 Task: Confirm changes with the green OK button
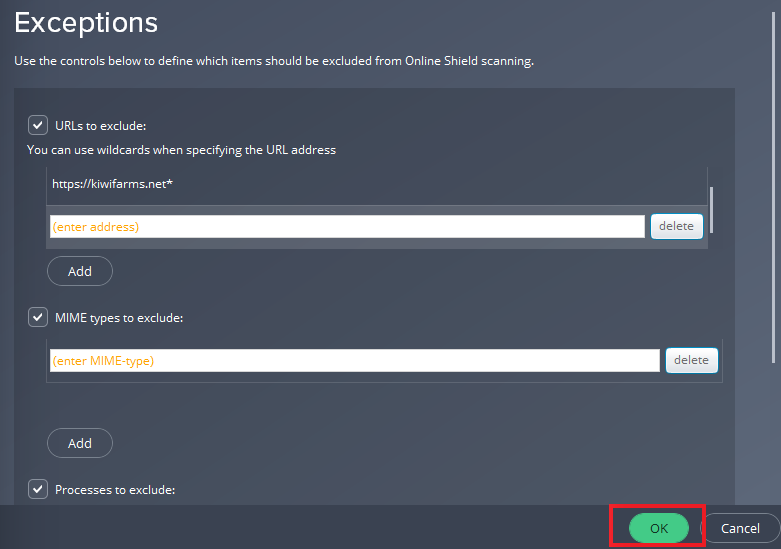[x=658, y=528]
